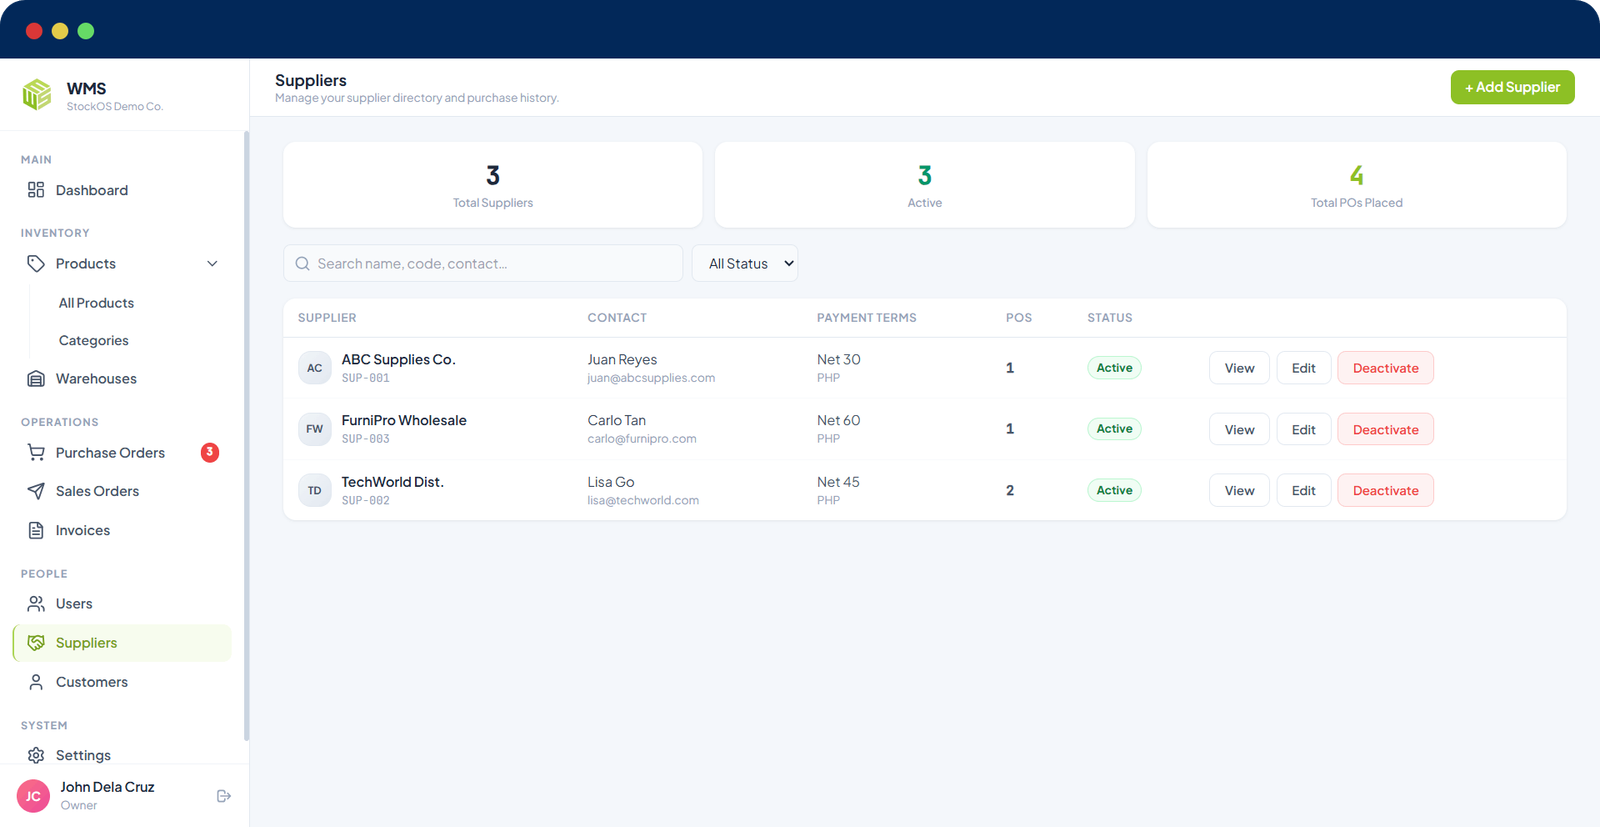Click the Sales Orders paper plane icon
The height and width of the screenshot is (827, 1600).
tap(36, 491)
